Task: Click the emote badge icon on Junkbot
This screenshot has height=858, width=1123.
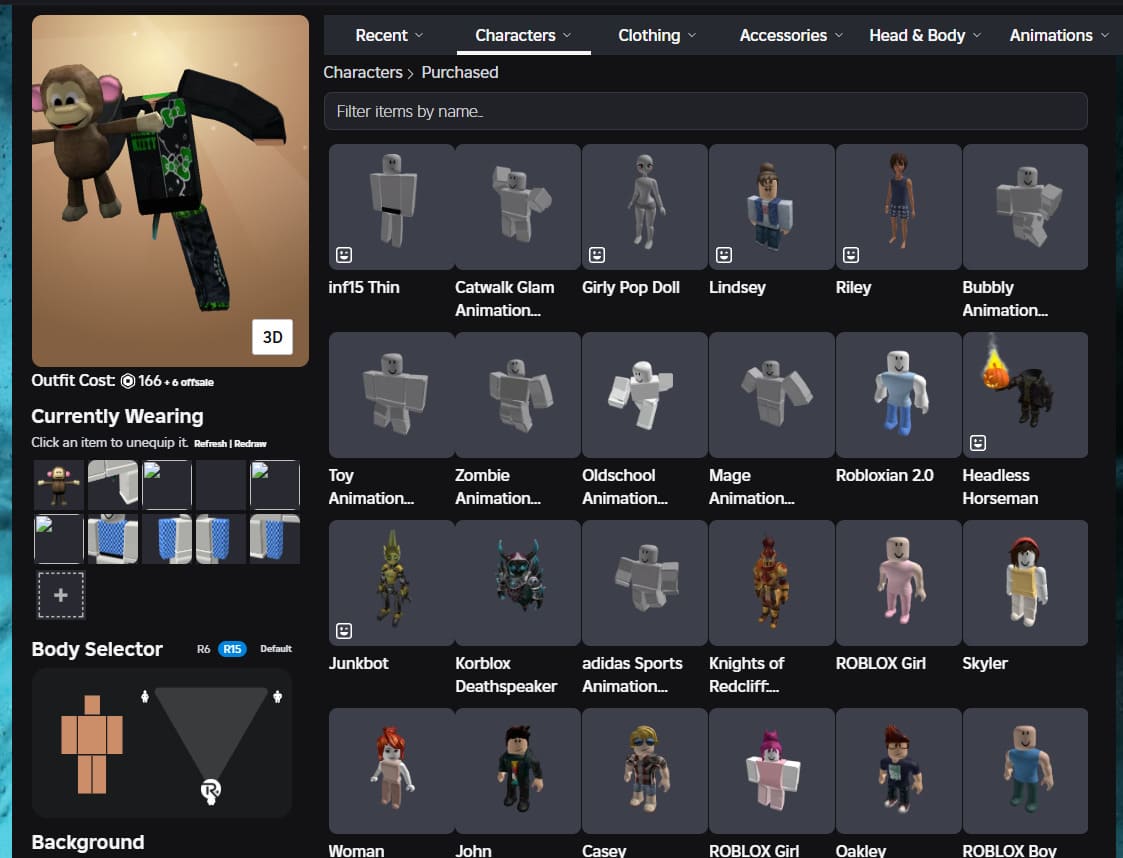Action: 344,631
